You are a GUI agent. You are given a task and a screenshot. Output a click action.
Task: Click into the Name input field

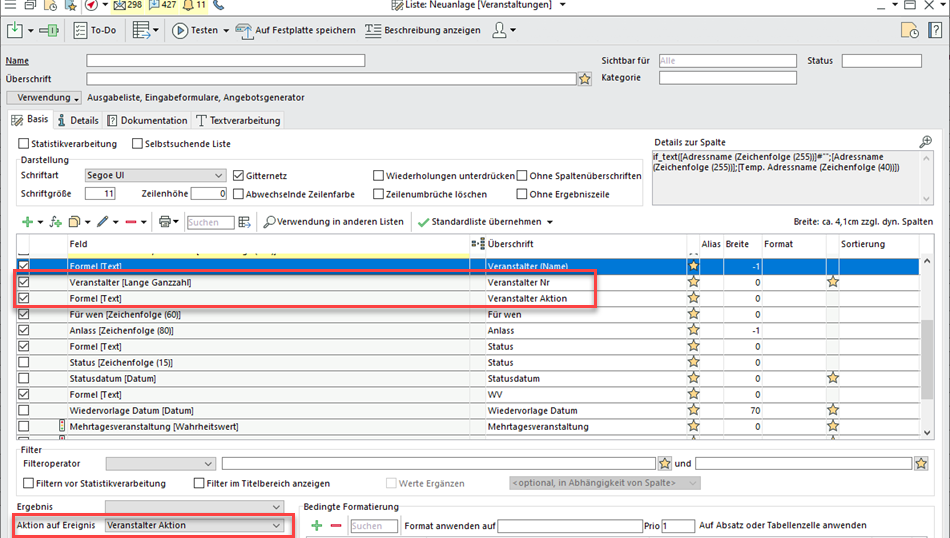click(225, 61)
